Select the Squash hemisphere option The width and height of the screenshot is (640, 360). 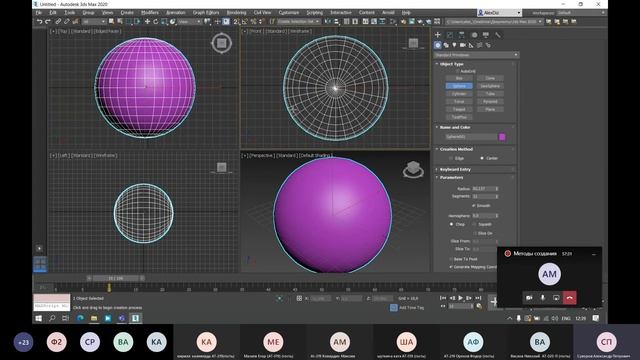[474, 224]
